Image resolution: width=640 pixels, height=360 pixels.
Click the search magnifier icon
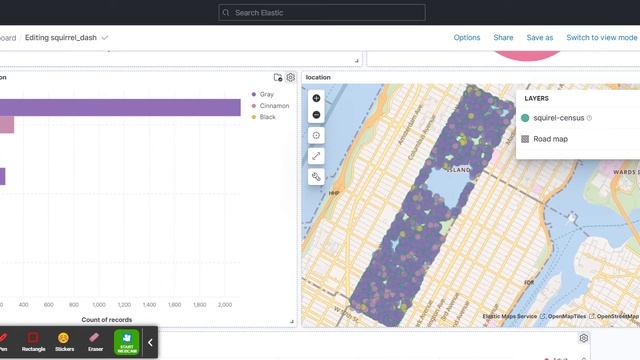coord(226,13)
